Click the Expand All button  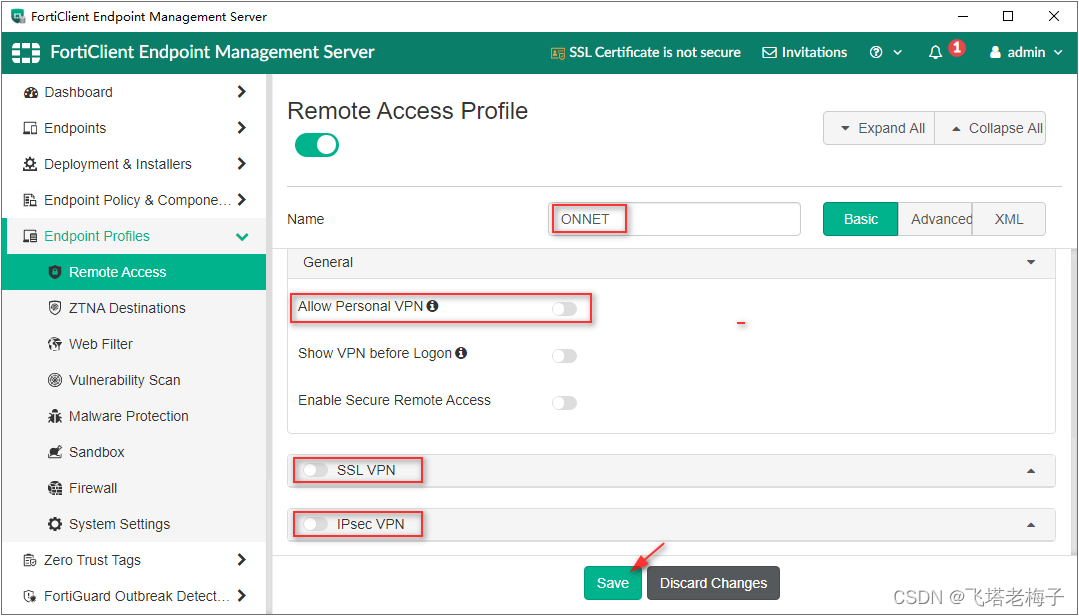pos(879,128)
